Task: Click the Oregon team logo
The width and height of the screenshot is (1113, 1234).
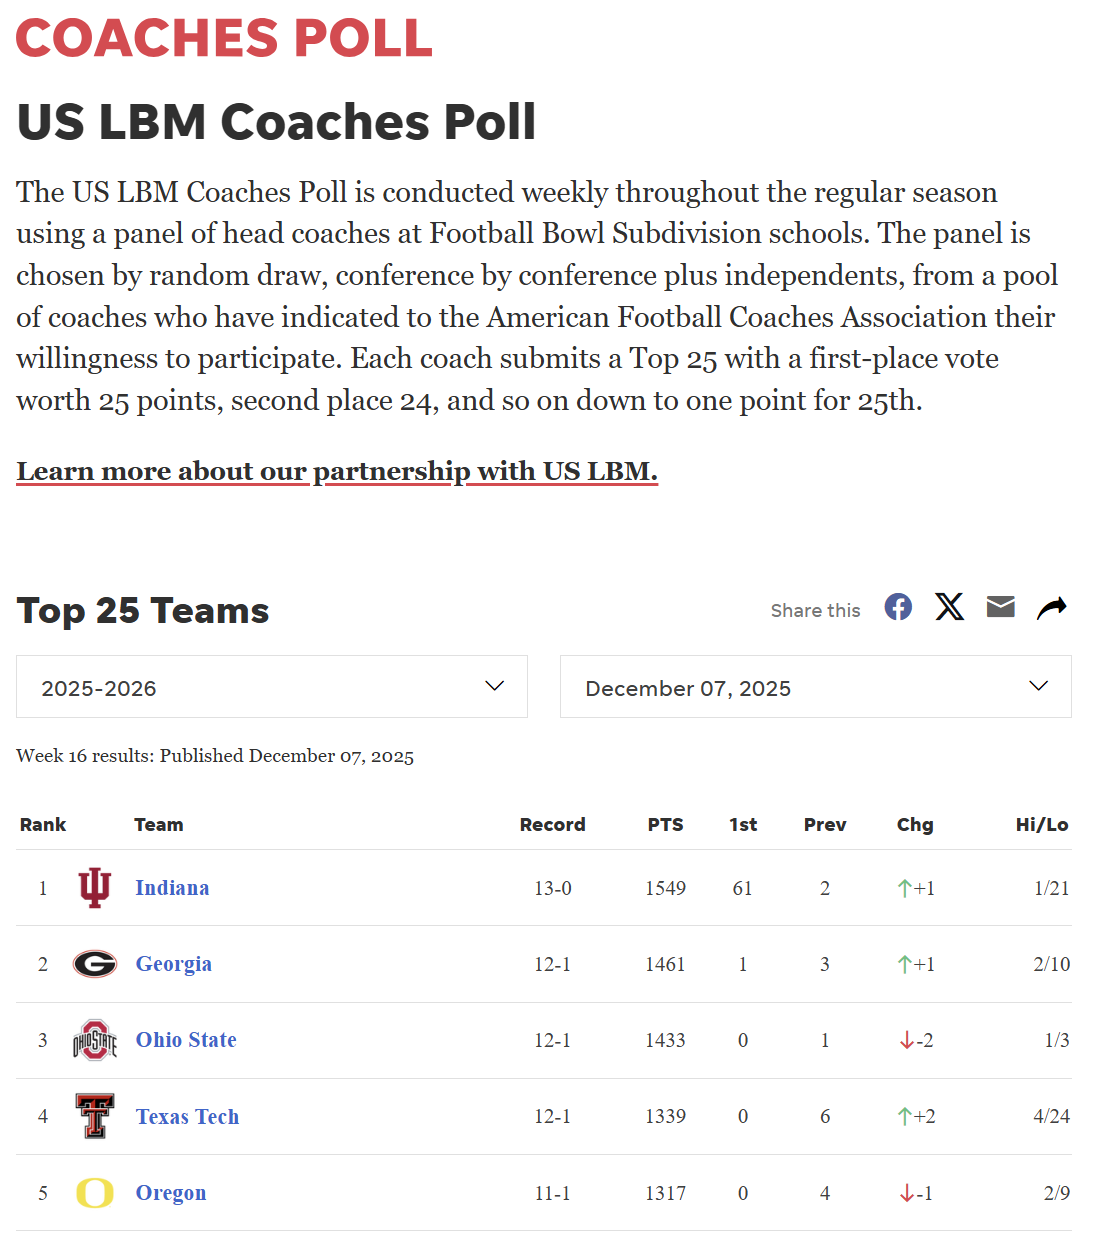Action: [95, 1193]
